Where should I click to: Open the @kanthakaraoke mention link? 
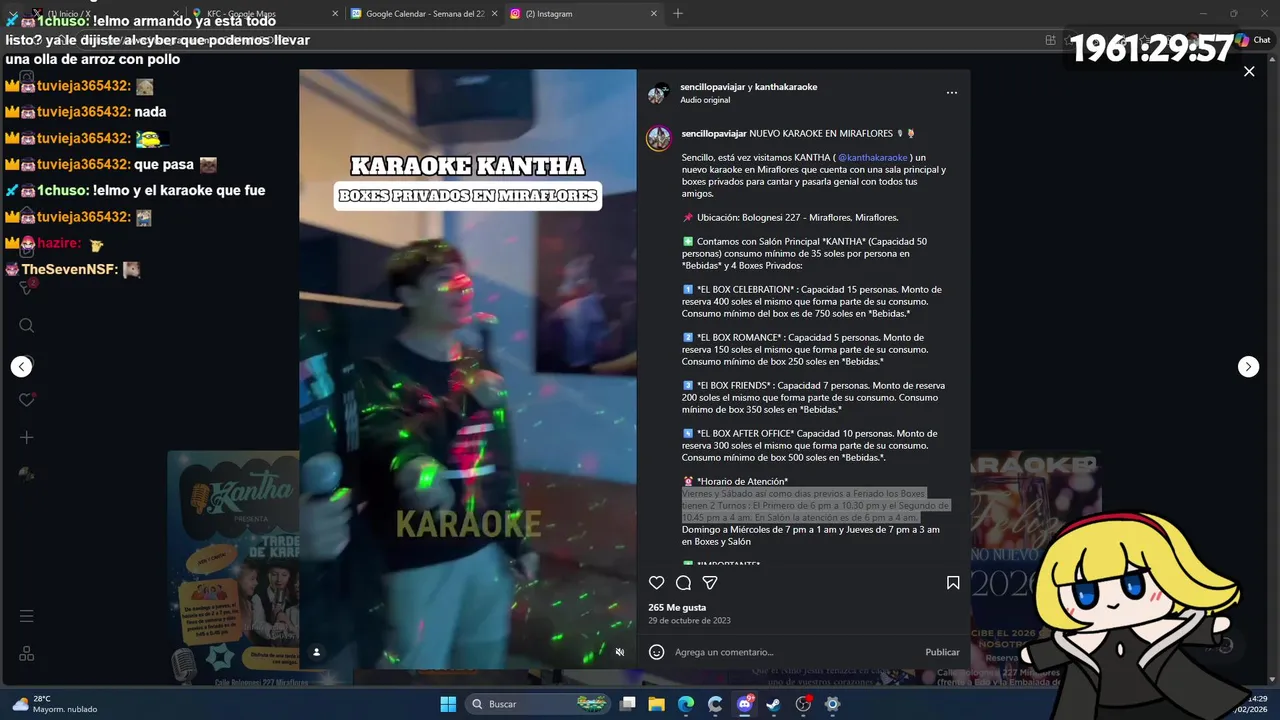(x=873, y=158)
